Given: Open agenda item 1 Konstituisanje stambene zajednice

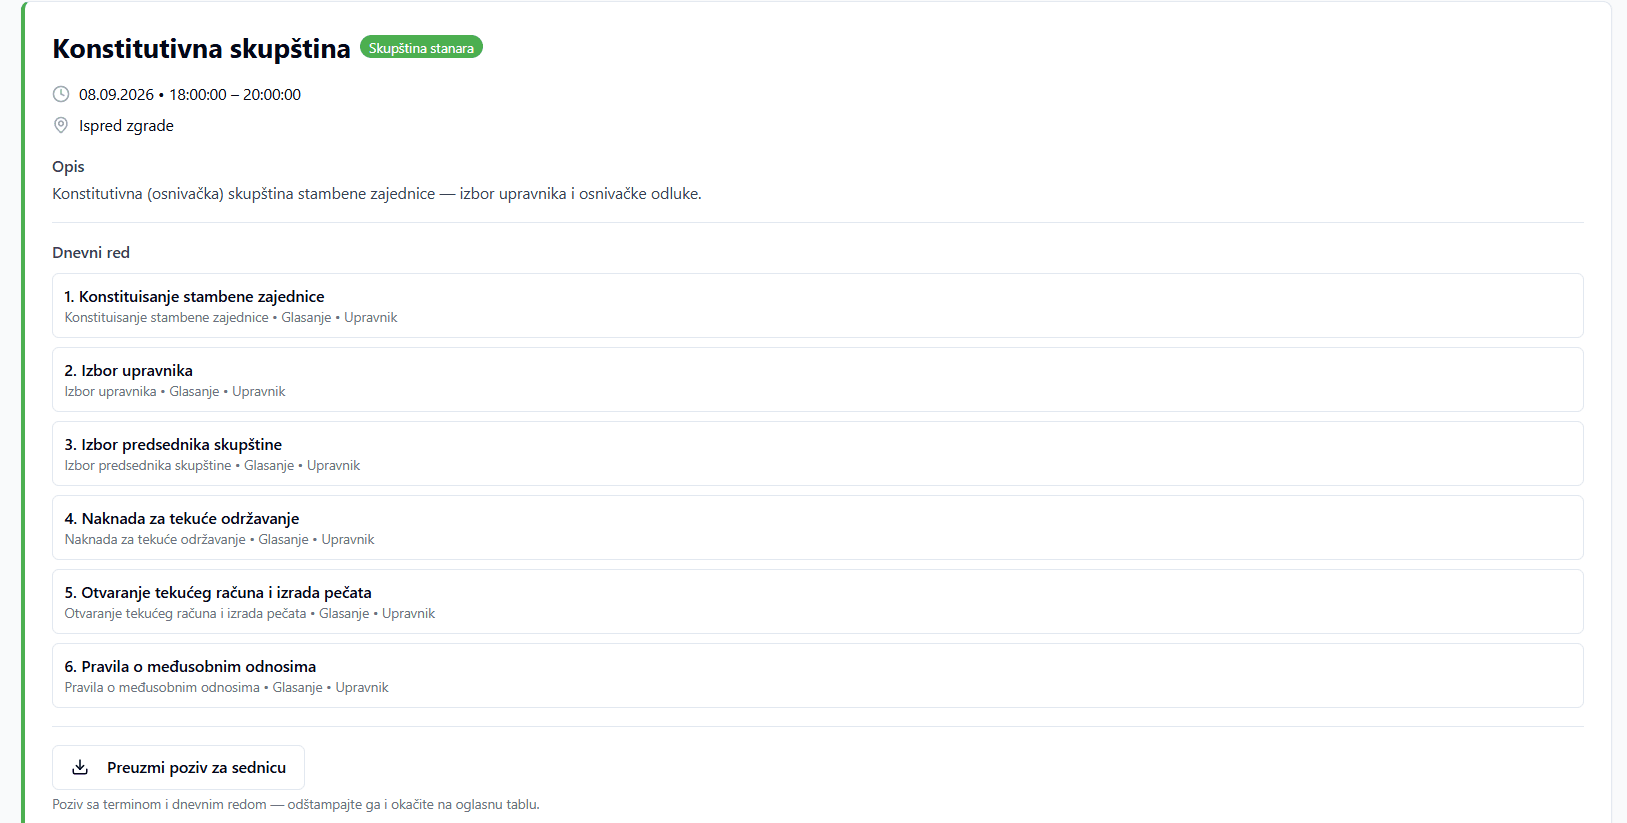Looking at the screenshot, I should pyautogui.click(x=817, y=305).
